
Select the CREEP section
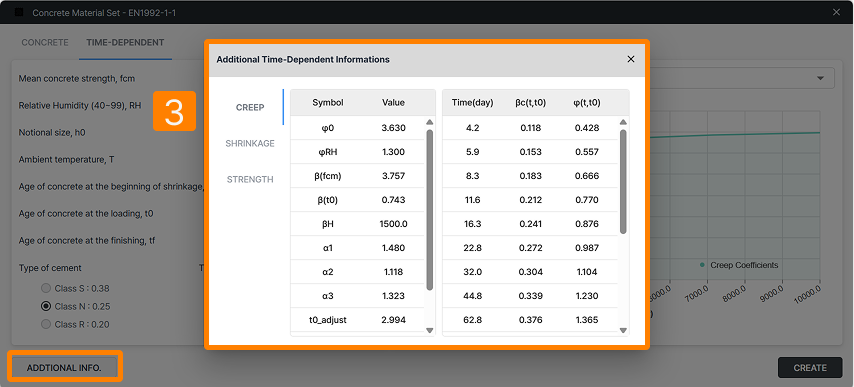pyautogui.click(x=250, y=107)
